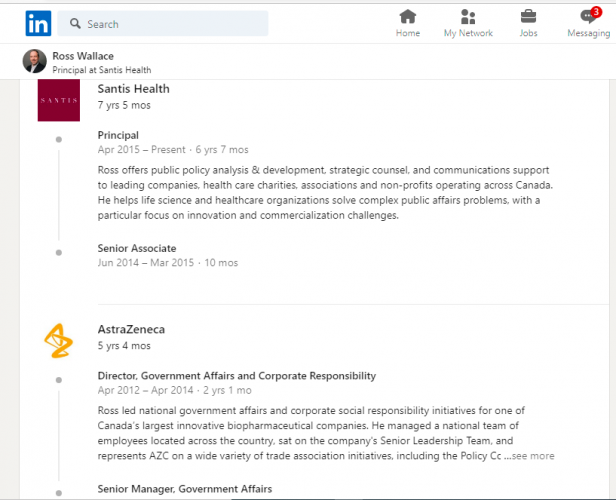Select the Principal position title
This screenshot has width=616, height=500.
click(118, 135)
